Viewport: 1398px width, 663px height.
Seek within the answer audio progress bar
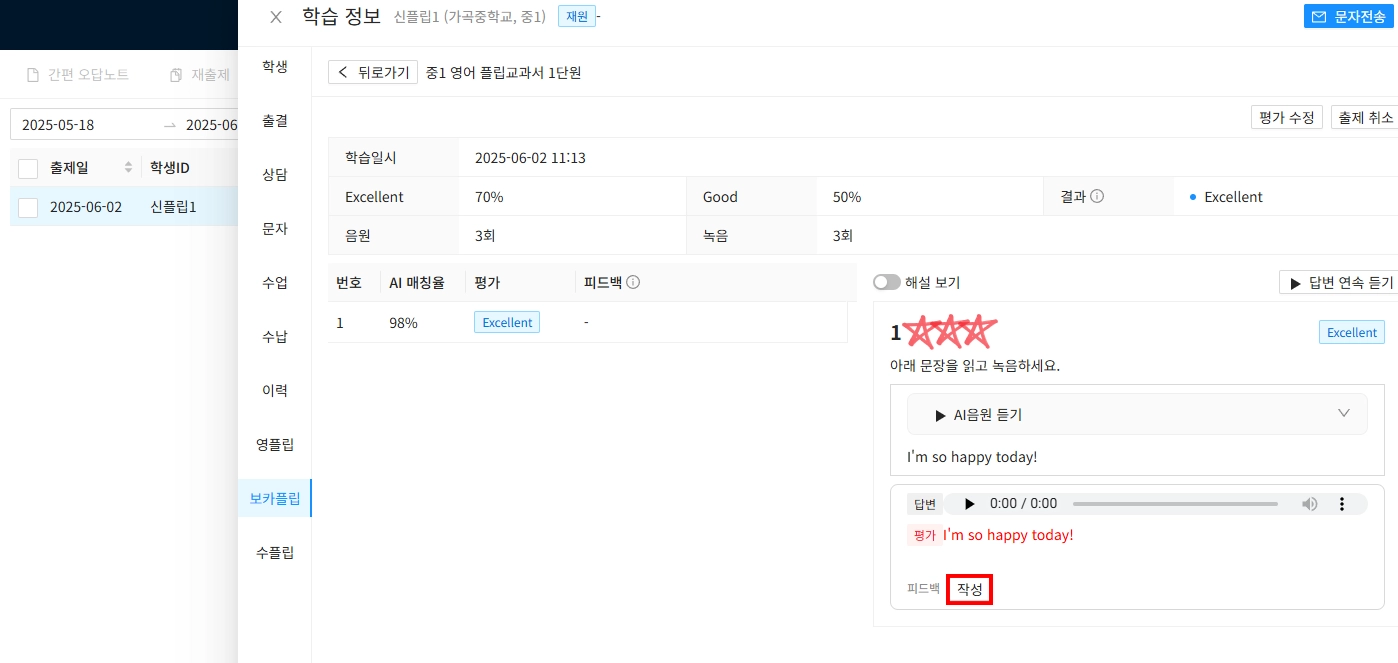(1175, 504)
